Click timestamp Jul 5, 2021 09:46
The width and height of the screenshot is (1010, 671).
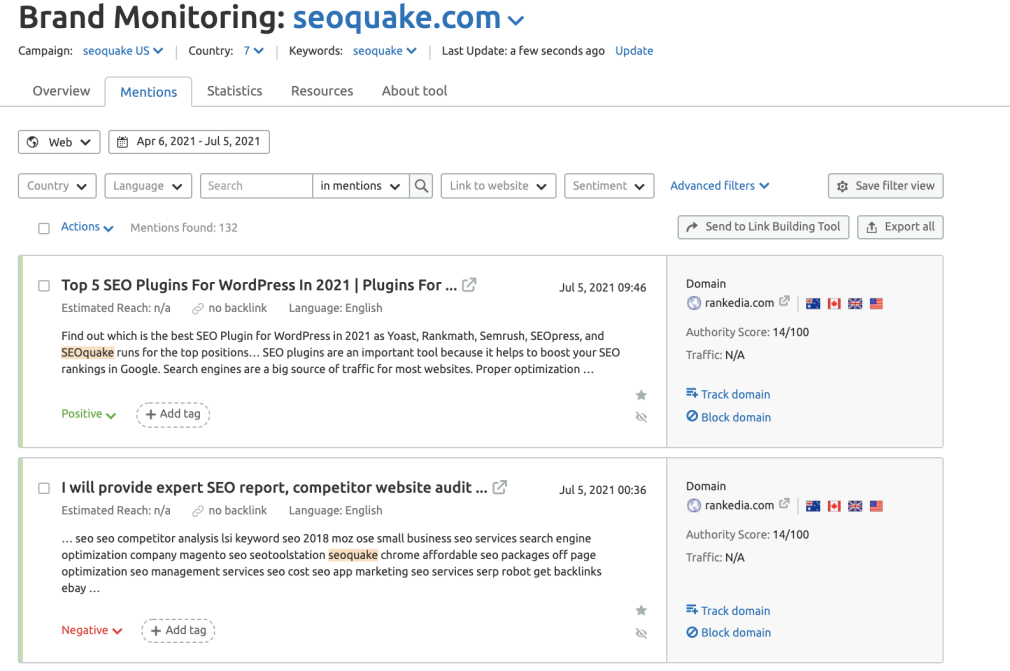(x=602, y=288)
